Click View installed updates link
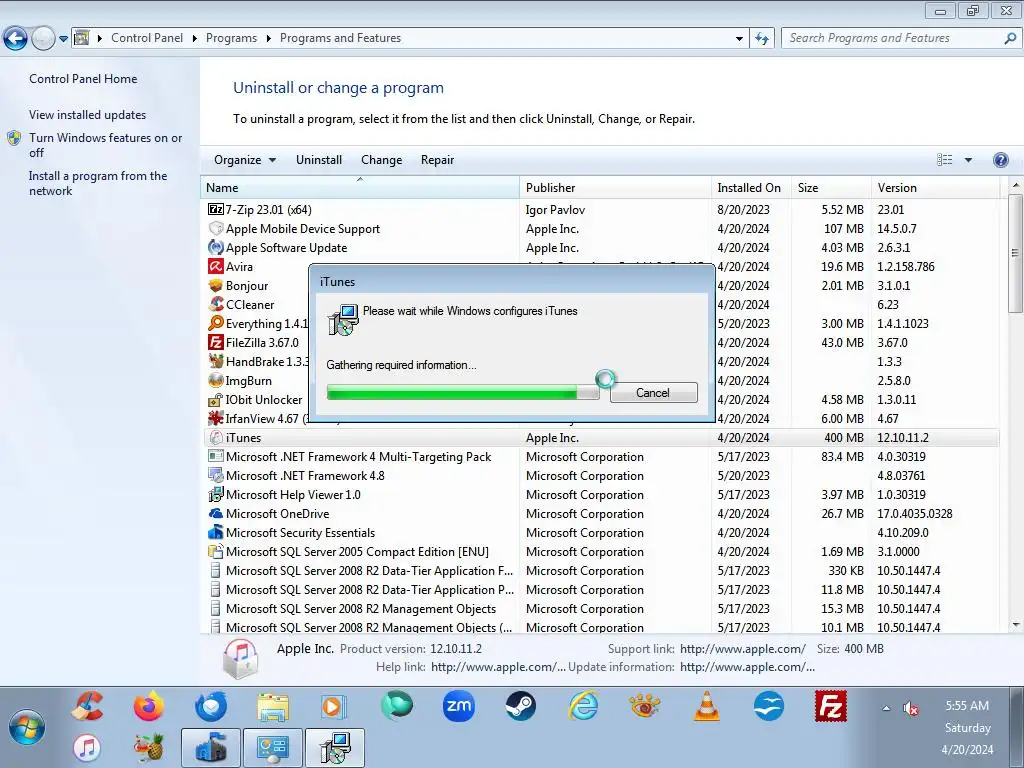1024x768 pixels. (88, 115)
